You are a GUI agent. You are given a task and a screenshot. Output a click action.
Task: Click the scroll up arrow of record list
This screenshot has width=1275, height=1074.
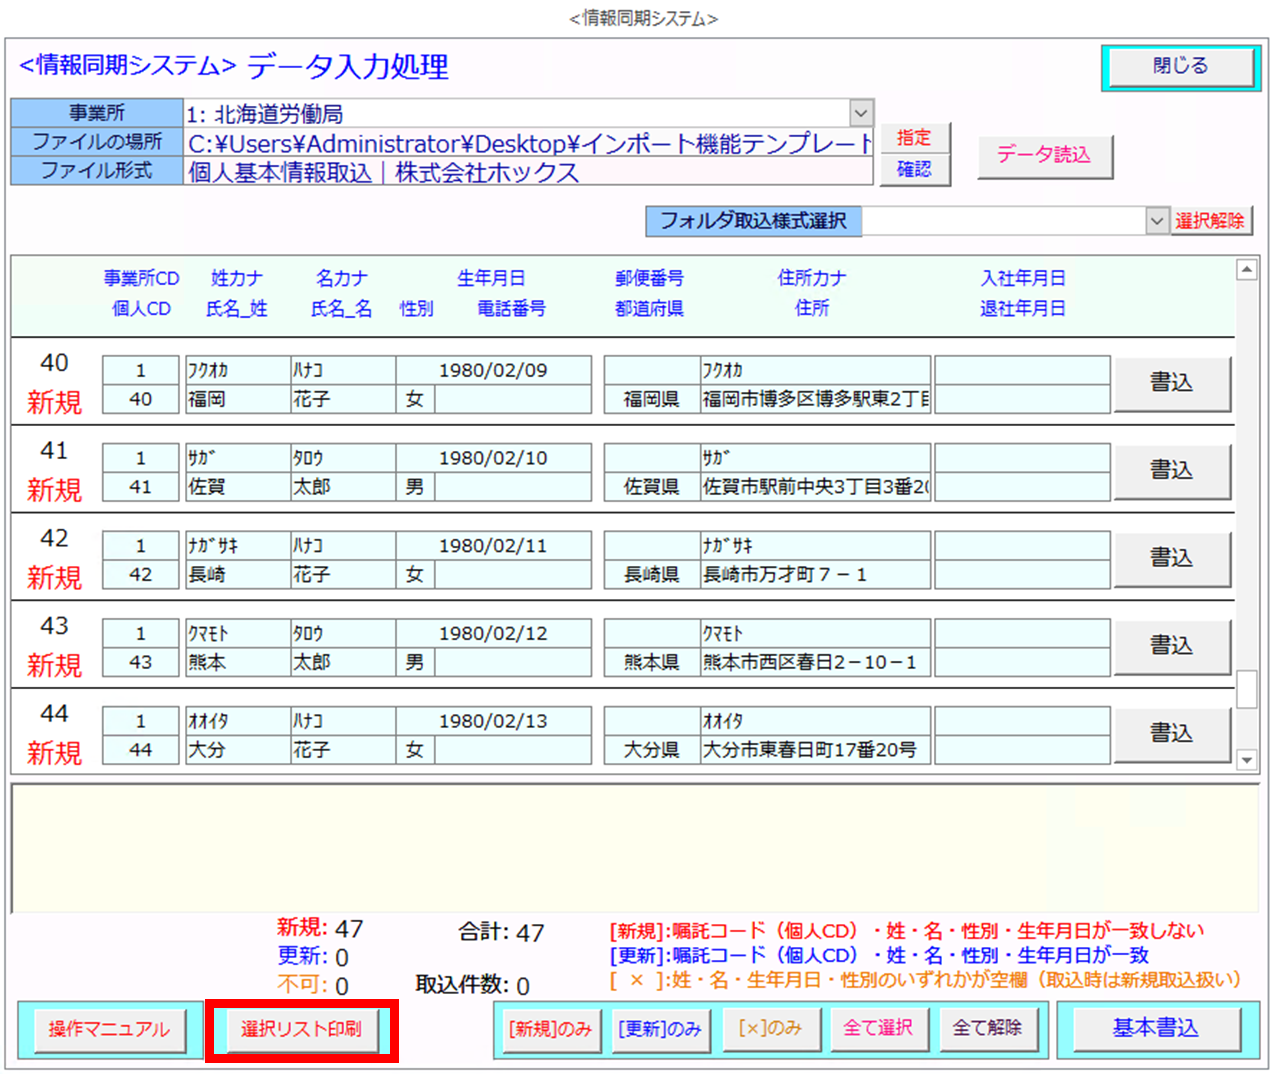(x=1246, y=270)
